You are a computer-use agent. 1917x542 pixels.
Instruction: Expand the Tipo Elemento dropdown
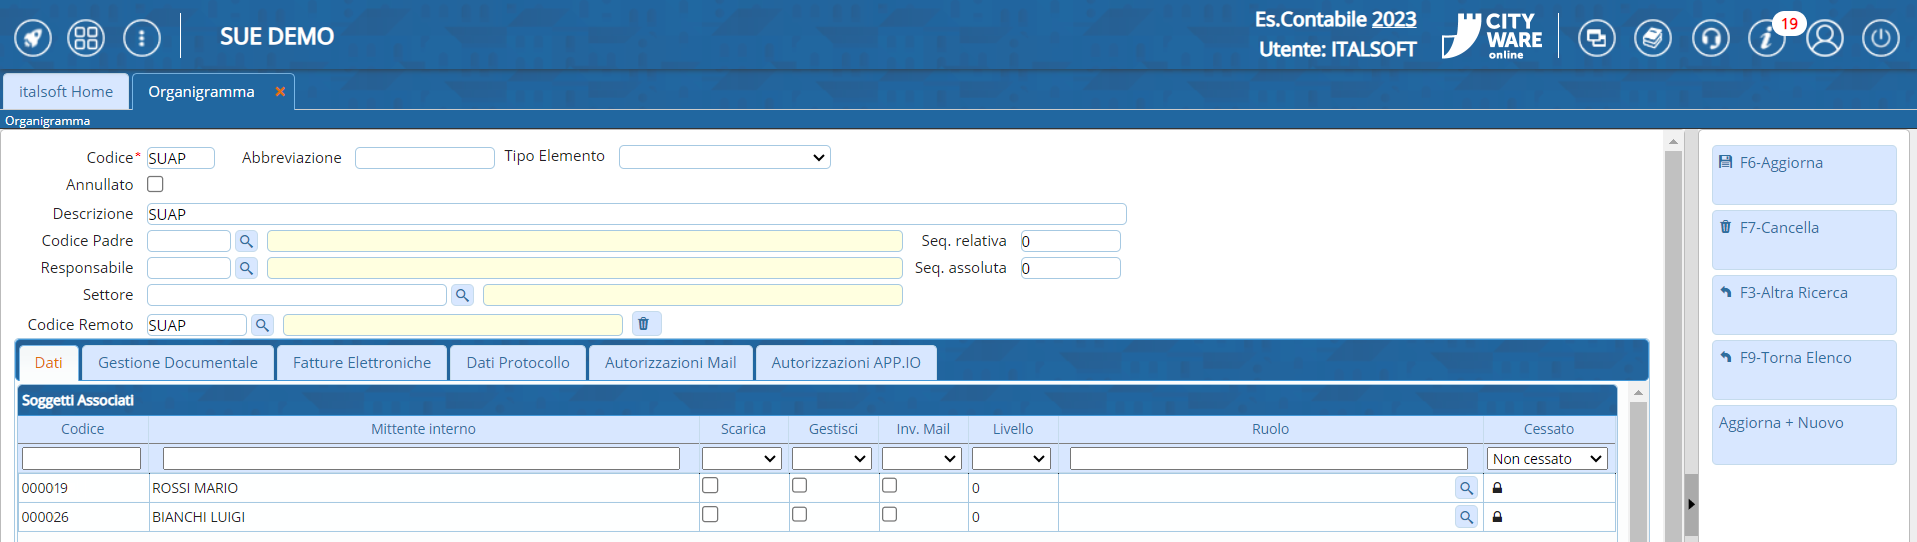tap(724, 157)
